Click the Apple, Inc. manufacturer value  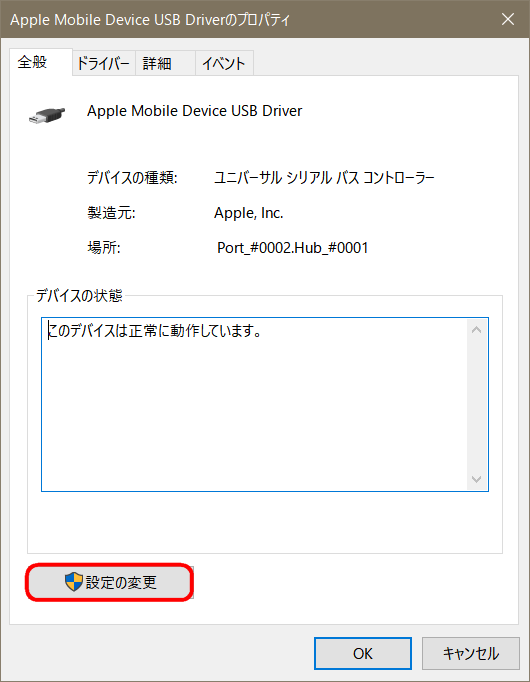[249, 213]
